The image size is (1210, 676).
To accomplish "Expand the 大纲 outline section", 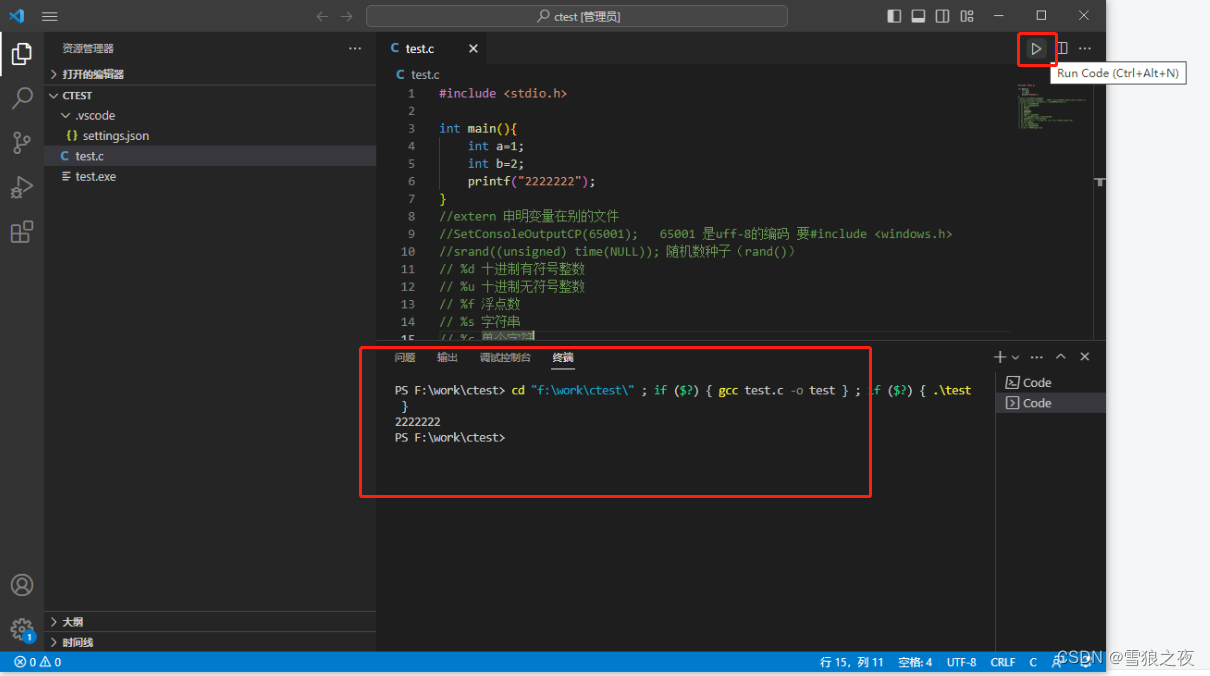I will click(210, 621).
